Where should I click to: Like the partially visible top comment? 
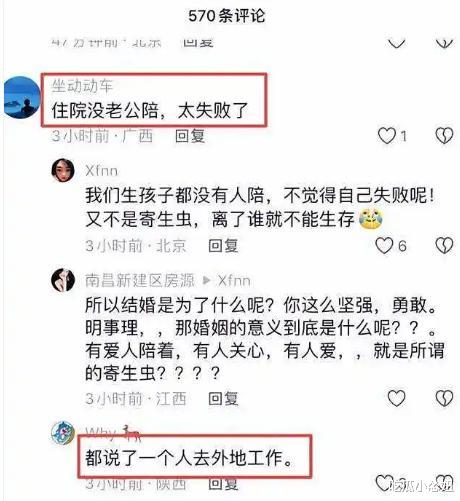(396, 43)
